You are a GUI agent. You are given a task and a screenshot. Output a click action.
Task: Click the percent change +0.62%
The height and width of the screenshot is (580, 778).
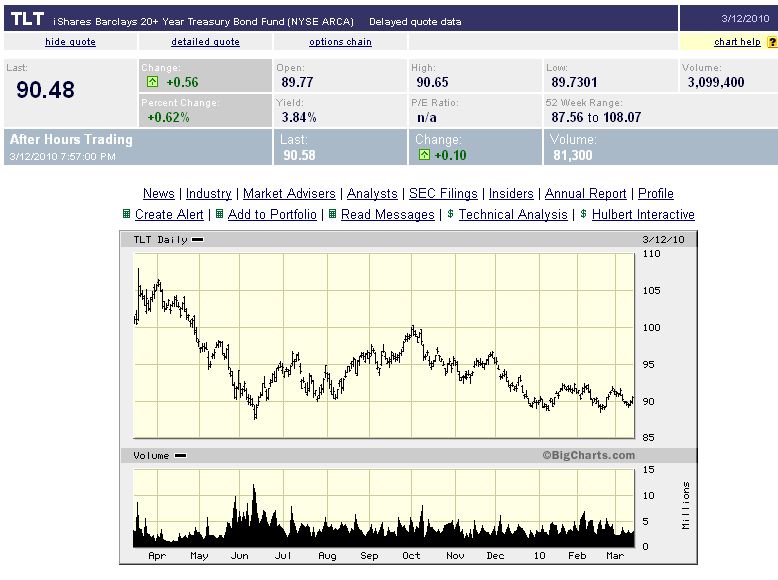(168, 118)
